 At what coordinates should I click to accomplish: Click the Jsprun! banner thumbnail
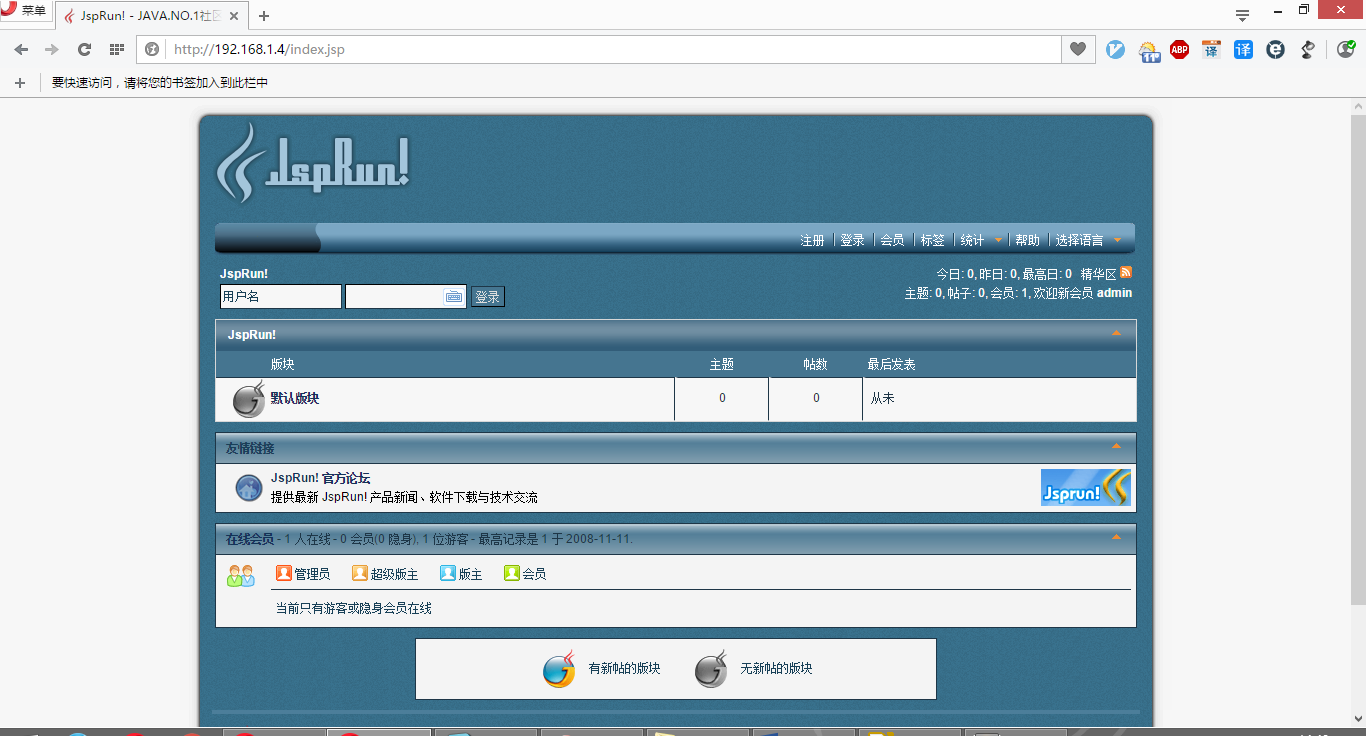(x=1086, y=487)
